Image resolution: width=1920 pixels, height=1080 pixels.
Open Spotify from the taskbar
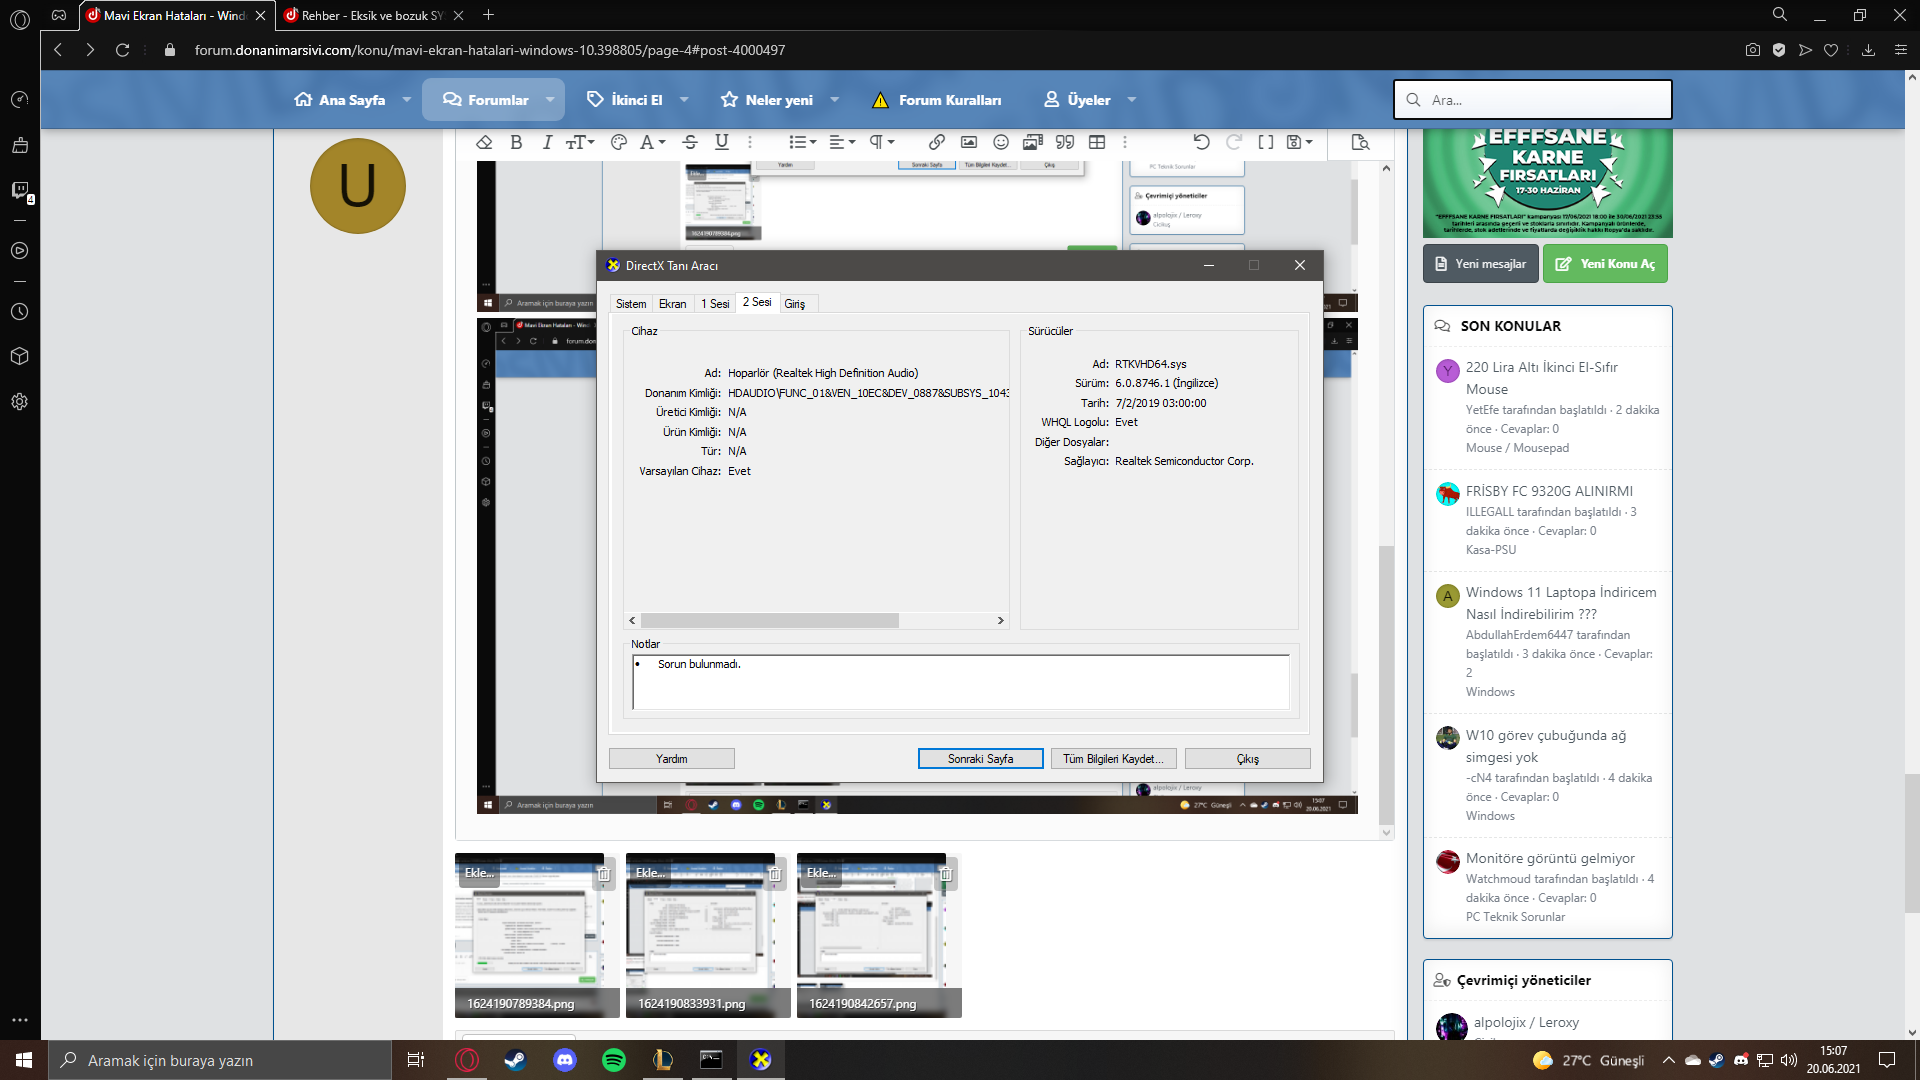point(613,1060)
